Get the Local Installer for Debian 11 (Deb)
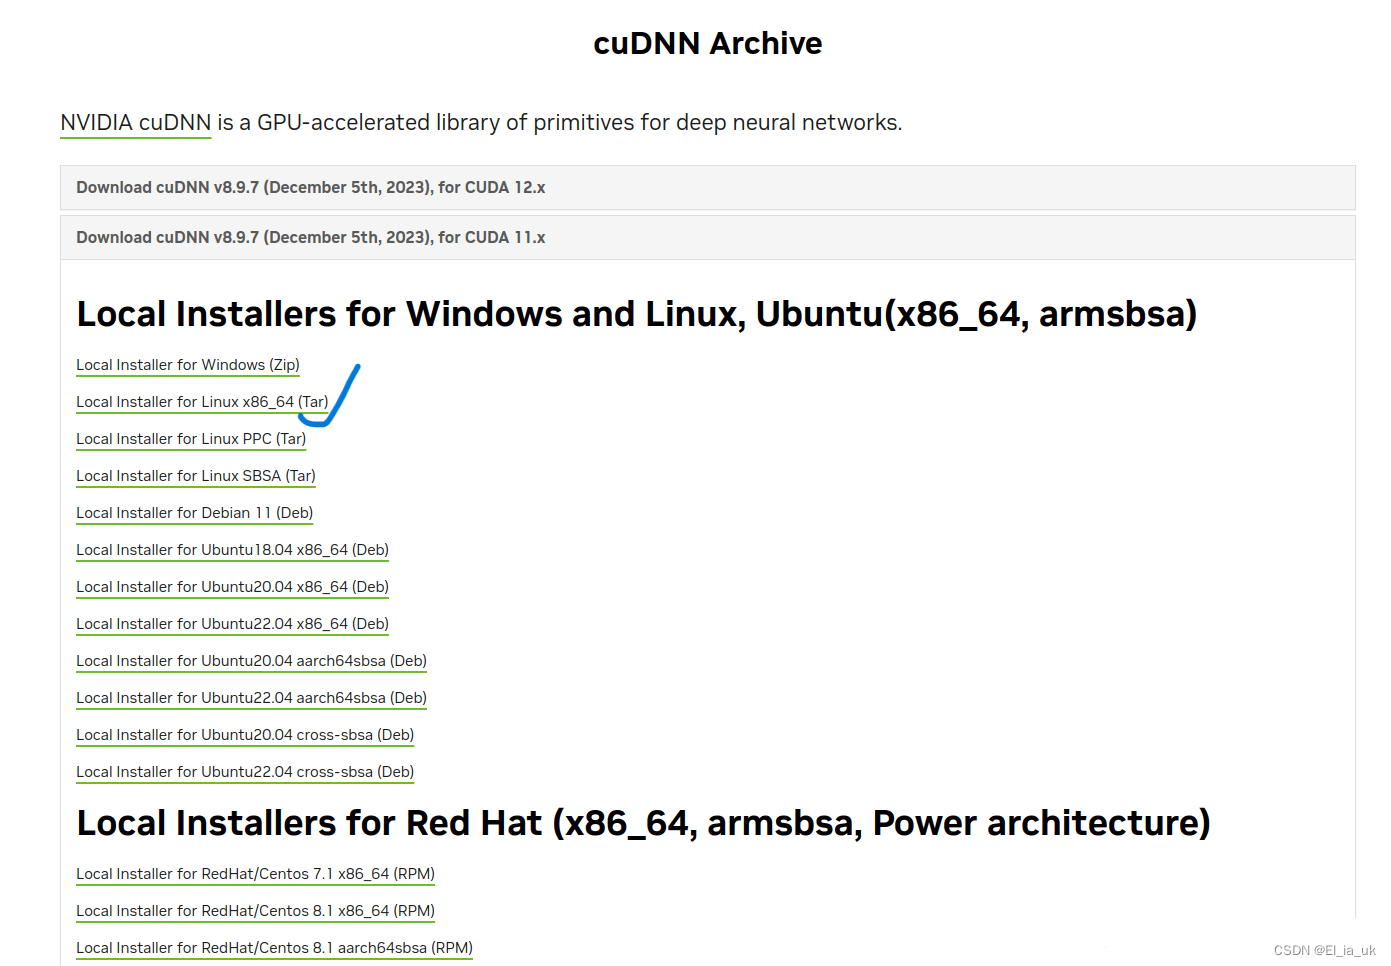Screen dimensions: 1391x966 pyautogui.click(x=194, y=512)
